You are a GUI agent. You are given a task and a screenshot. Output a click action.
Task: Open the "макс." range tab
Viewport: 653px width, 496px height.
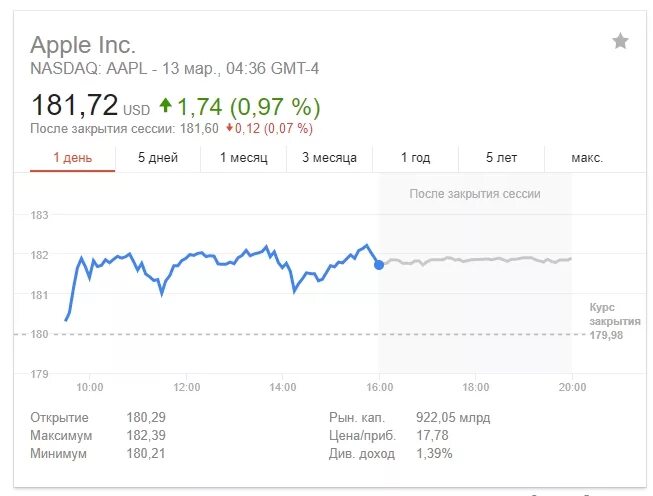[x=587, y=158]
